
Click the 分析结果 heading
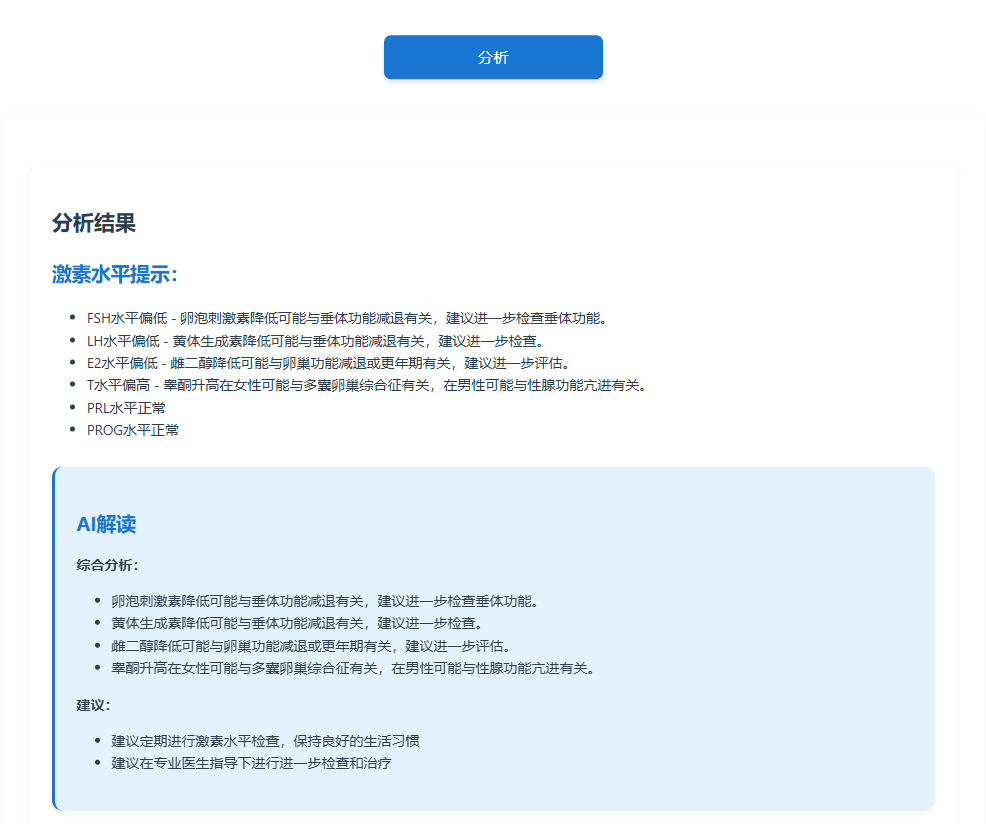tap(94, 223)
